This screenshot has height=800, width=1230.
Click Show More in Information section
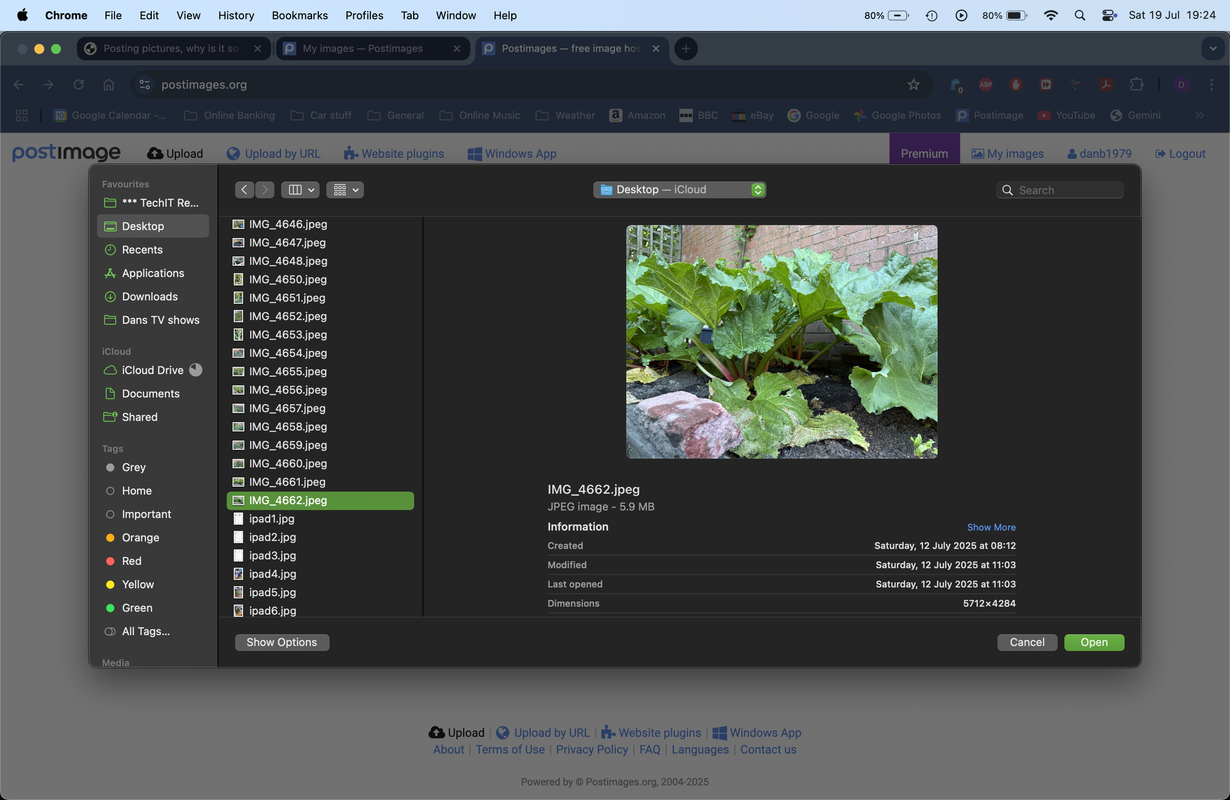pyautogui.click(x=991, y=527)
